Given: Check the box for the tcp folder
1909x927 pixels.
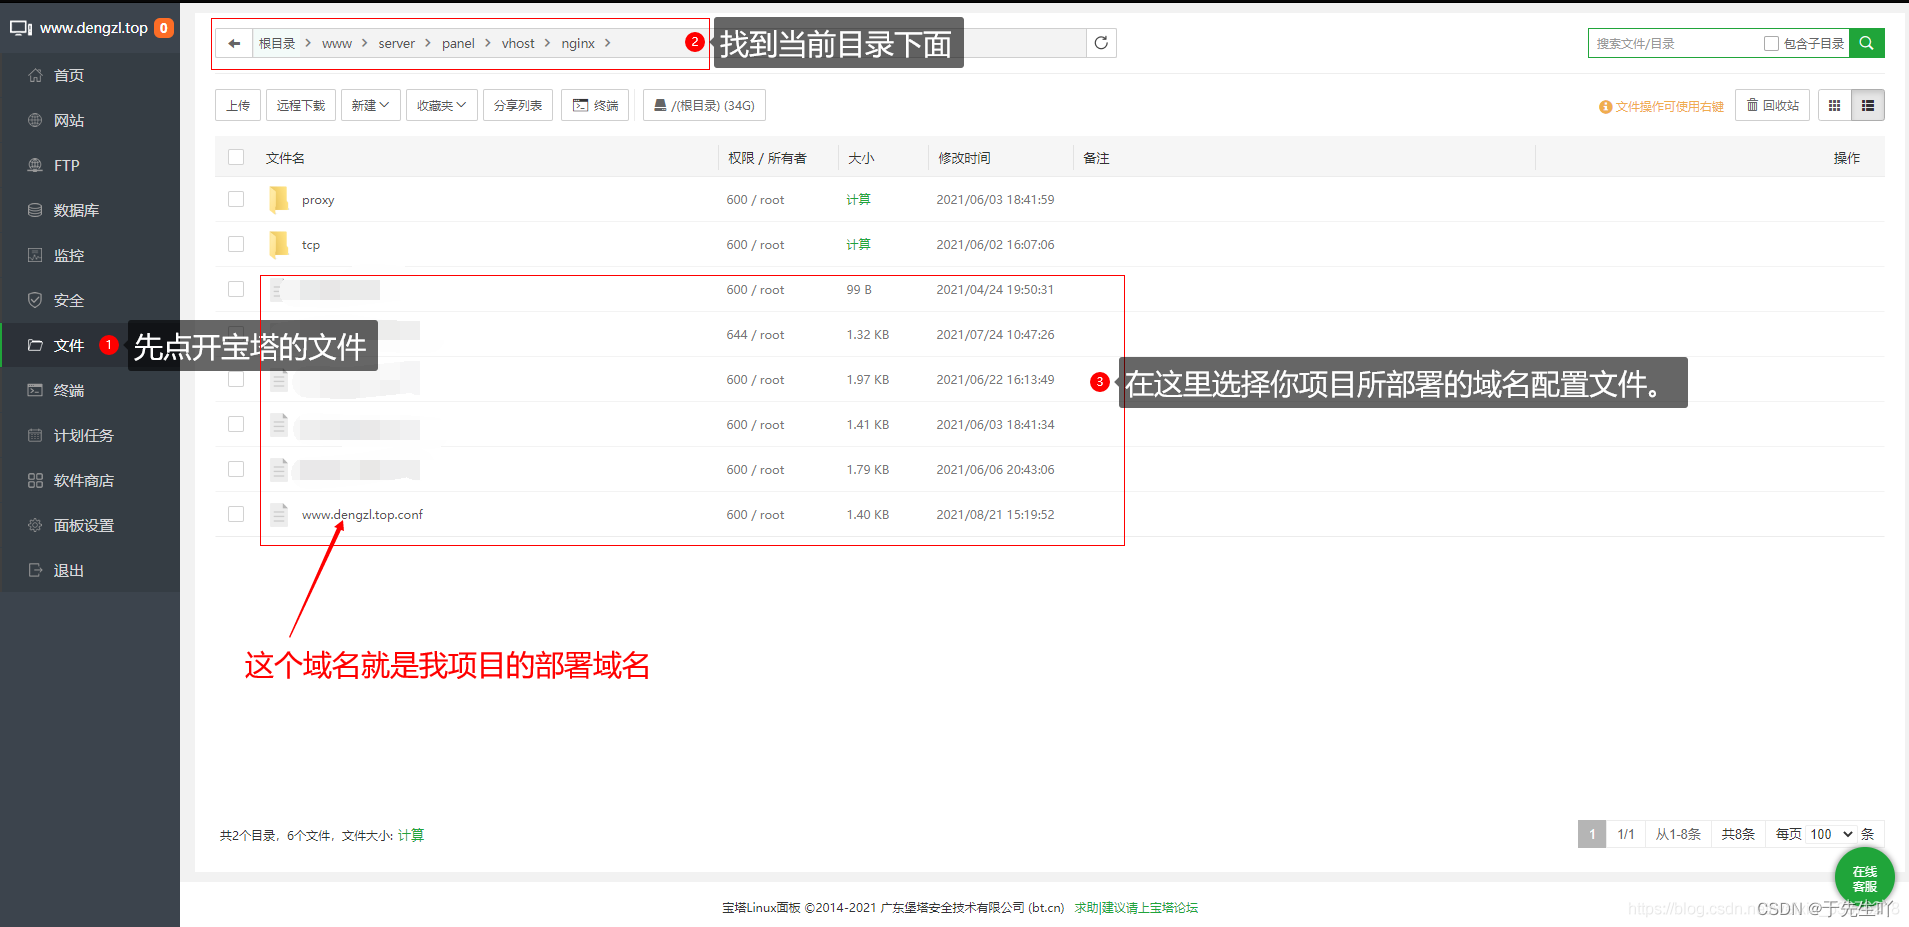Looking at the screenshot, I should [x=236, y=244].
